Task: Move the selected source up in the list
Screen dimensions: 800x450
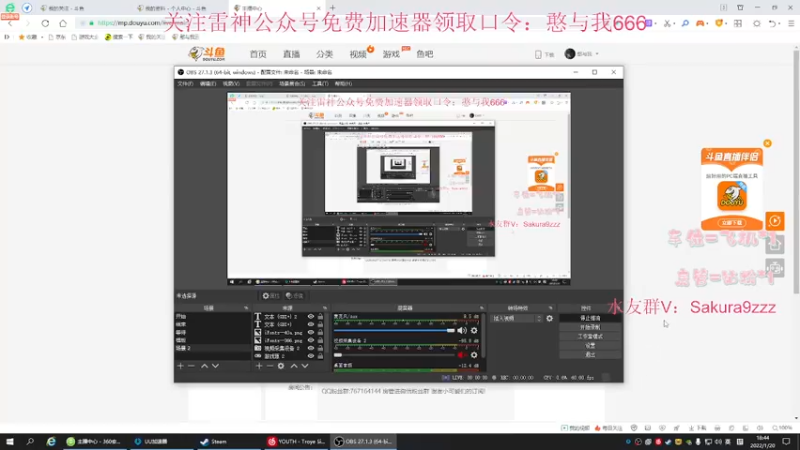Action: (x=294, y=366)
